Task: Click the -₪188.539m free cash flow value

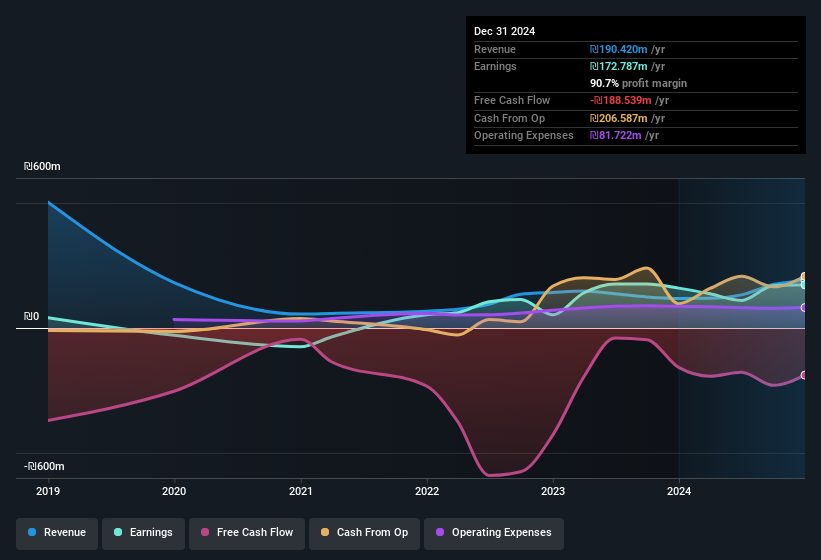Action: (620, 100)
